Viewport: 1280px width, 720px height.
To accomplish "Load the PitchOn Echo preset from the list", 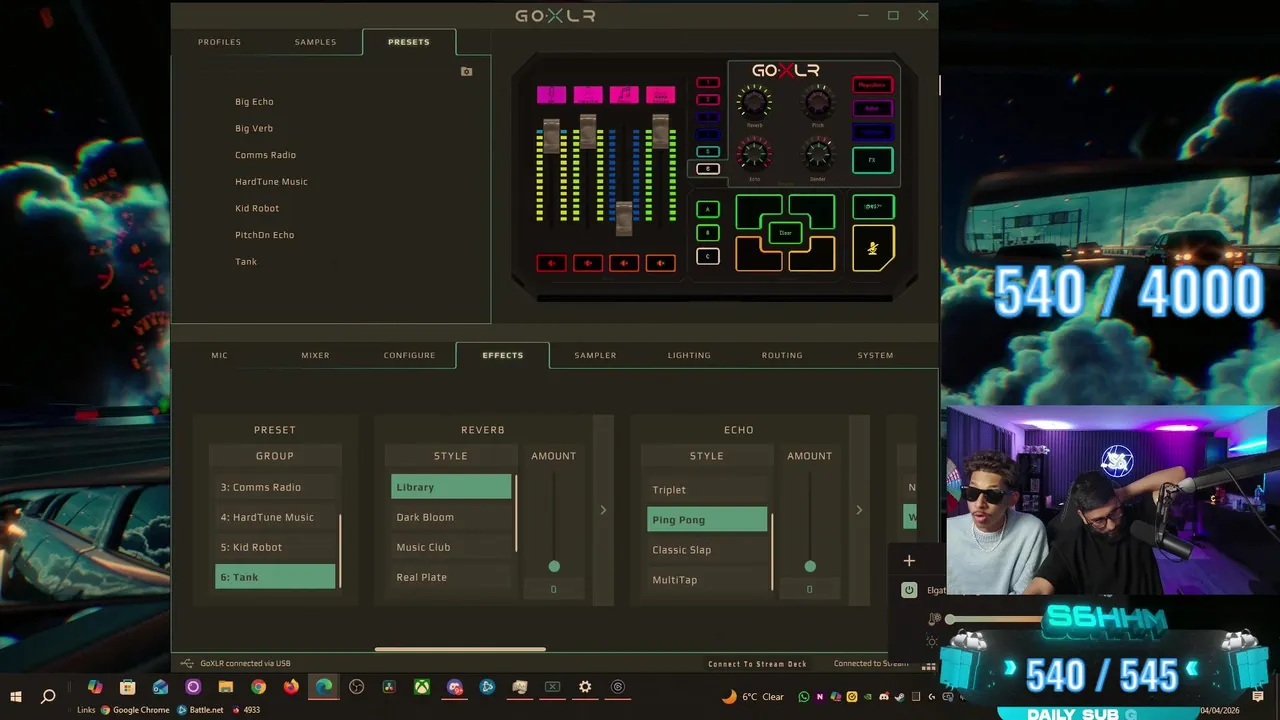I will (264, 235).
